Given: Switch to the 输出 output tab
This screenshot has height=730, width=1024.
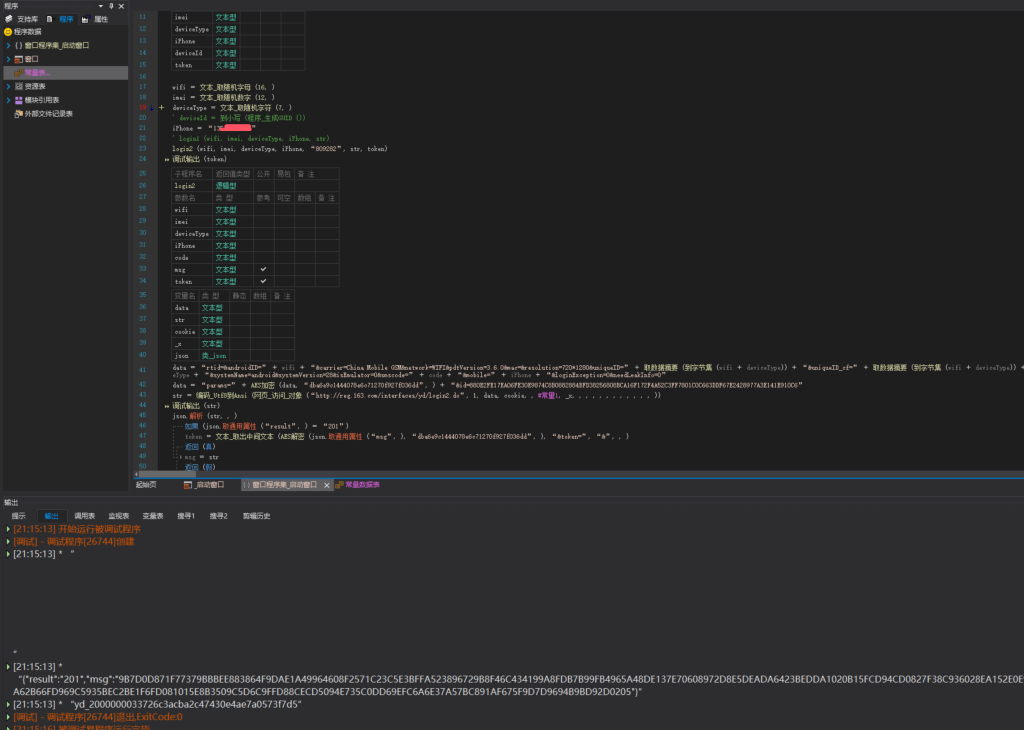Looking at the screenshot, I should click(52, 516).
